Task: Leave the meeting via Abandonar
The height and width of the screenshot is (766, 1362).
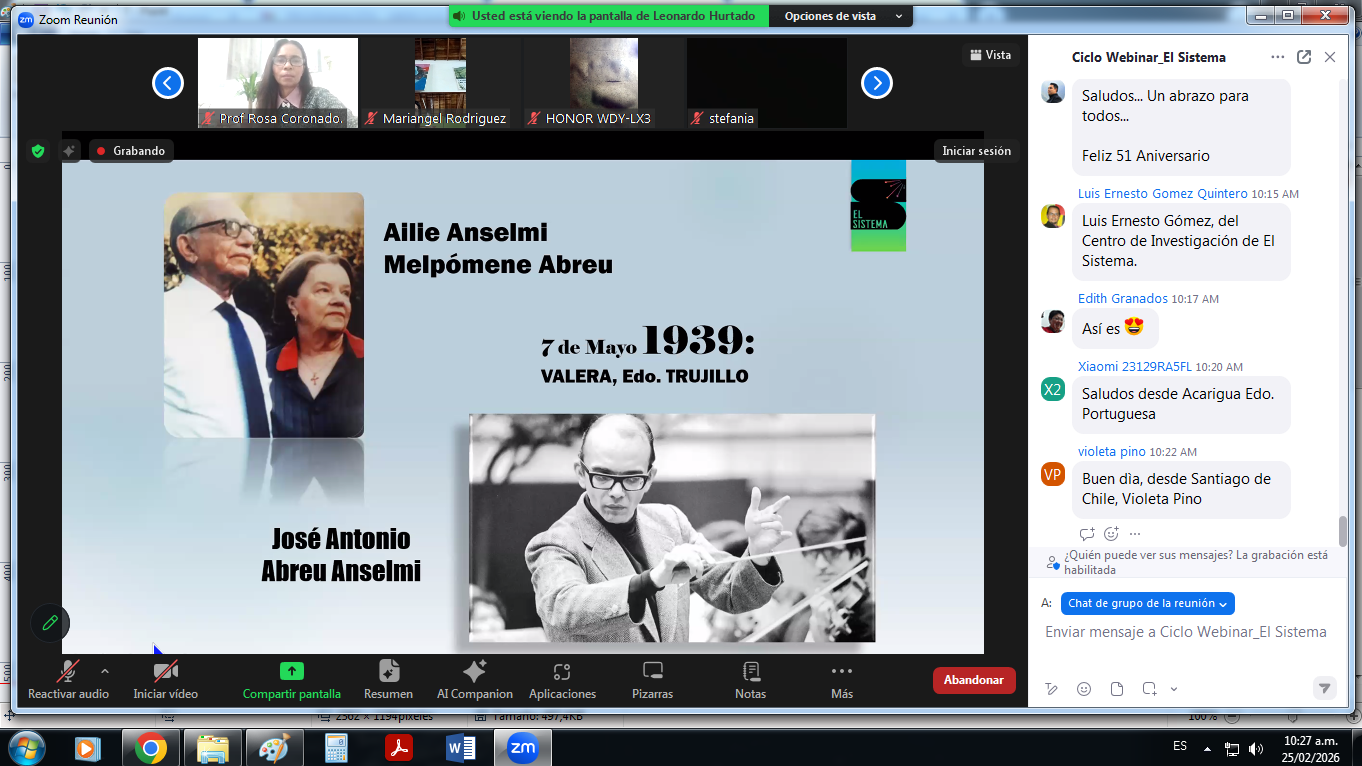Action: [x=974, y=679]
